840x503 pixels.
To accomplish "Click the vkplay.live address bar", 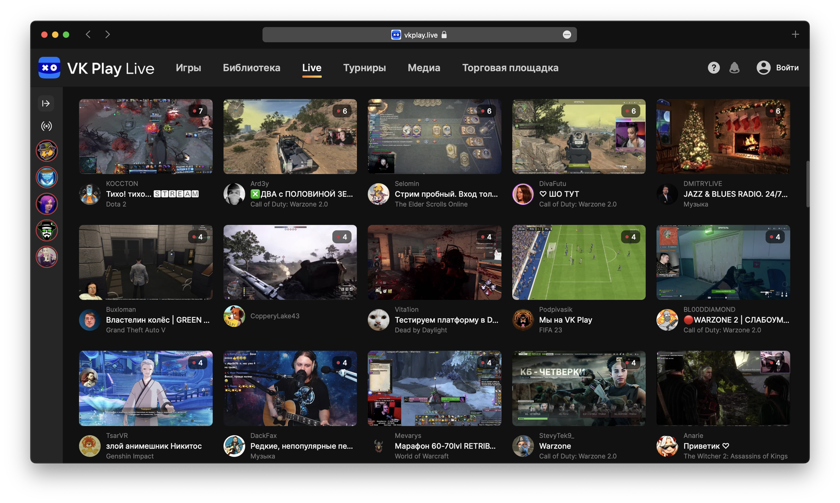I will pos(419,35).
